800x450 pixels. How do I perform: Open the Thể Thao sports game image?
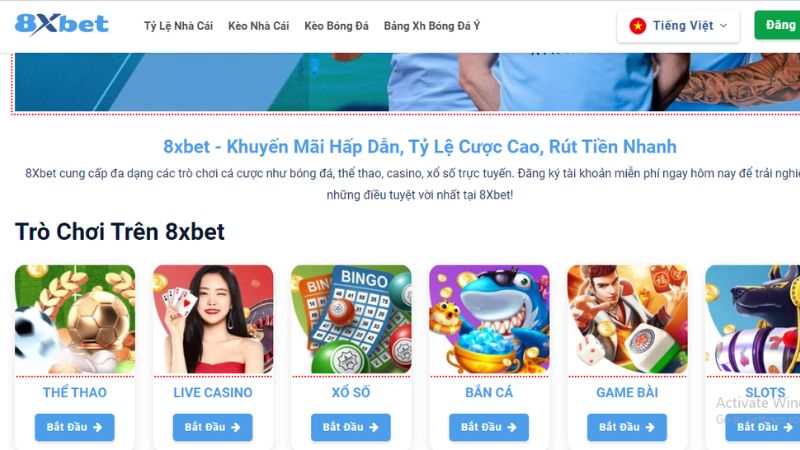(x=75, y=319)
